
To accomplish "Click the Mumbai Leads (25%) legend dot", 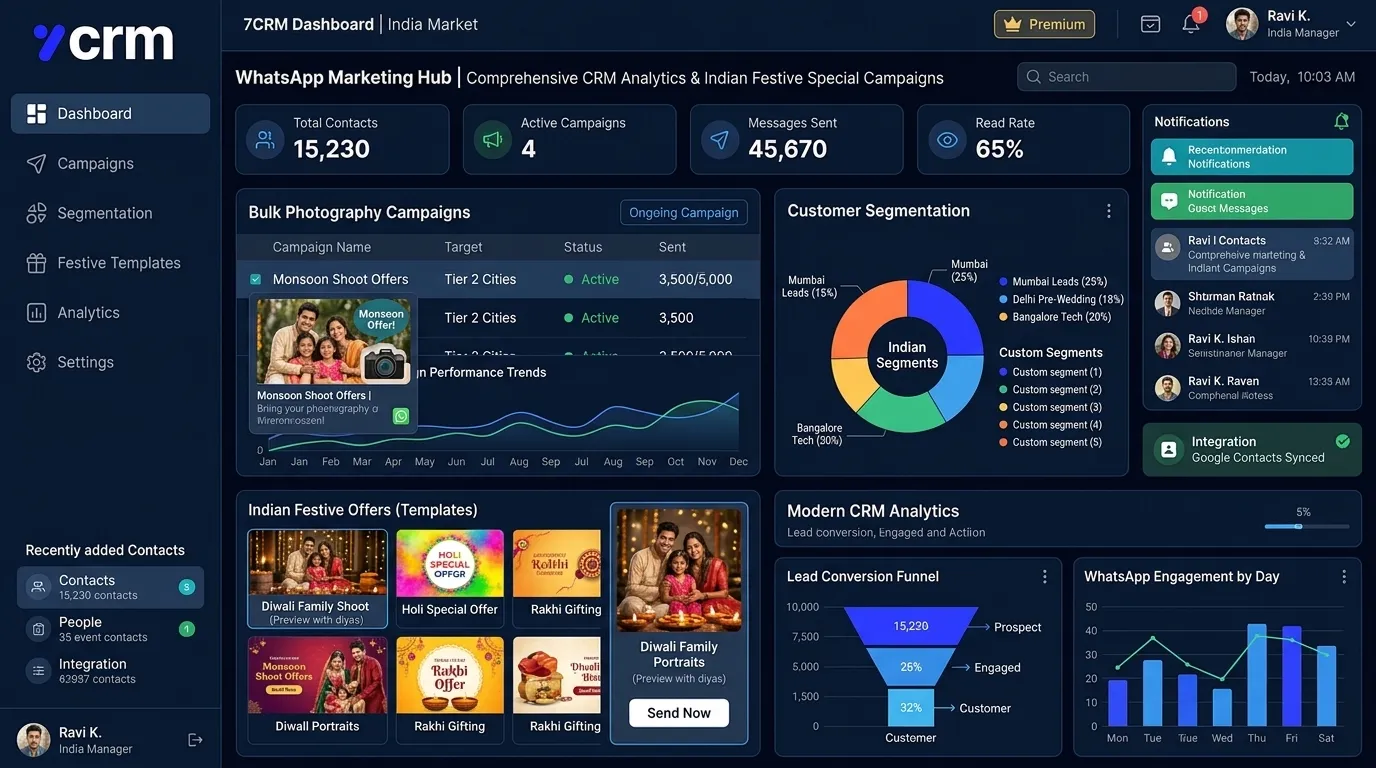I will [1003, 282].
